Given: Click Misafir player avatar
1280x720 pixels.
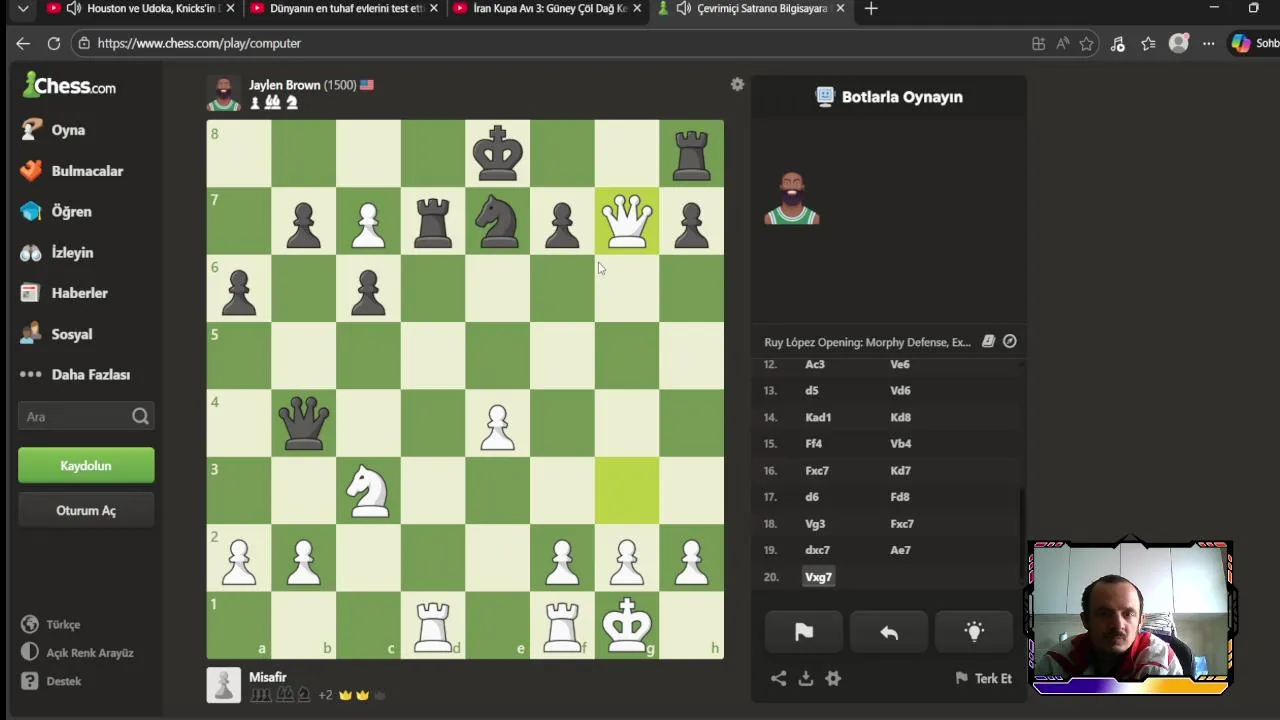Looking at the screenshot, I should point(224,685).
